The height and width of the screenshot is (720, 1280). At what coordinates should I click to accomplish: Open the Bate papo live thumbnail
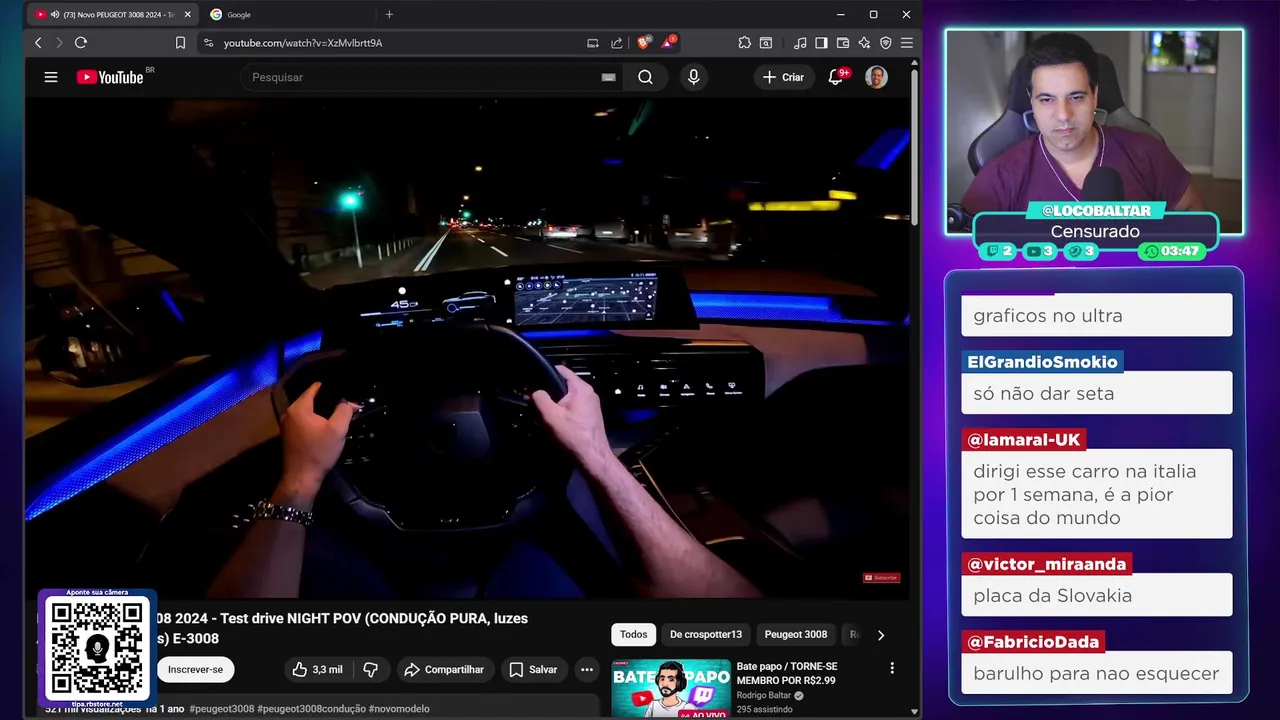point(671,688)
